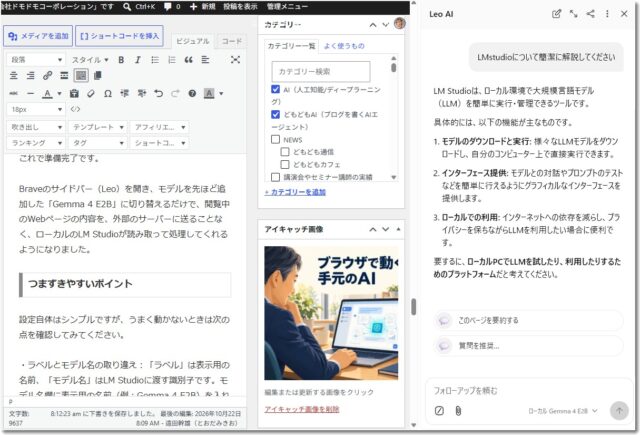Toggle bold formatting in the editor toolbar
Viewport: 640px width, 435px height.
(121, 60)
